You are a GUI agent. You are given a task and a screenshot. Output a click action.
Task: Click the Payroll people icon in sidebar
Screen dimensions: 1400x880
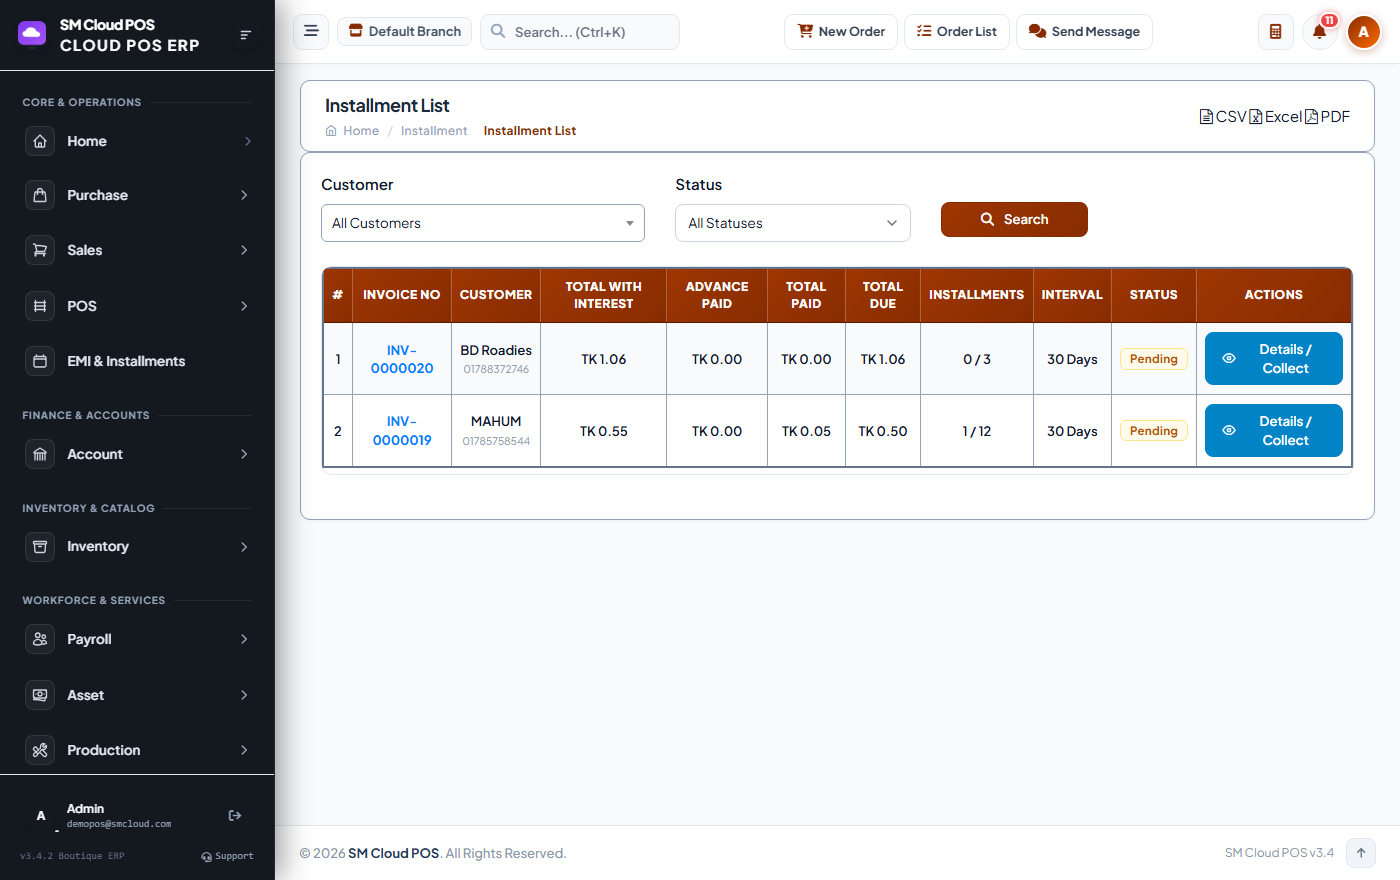(x=40, y=639)
